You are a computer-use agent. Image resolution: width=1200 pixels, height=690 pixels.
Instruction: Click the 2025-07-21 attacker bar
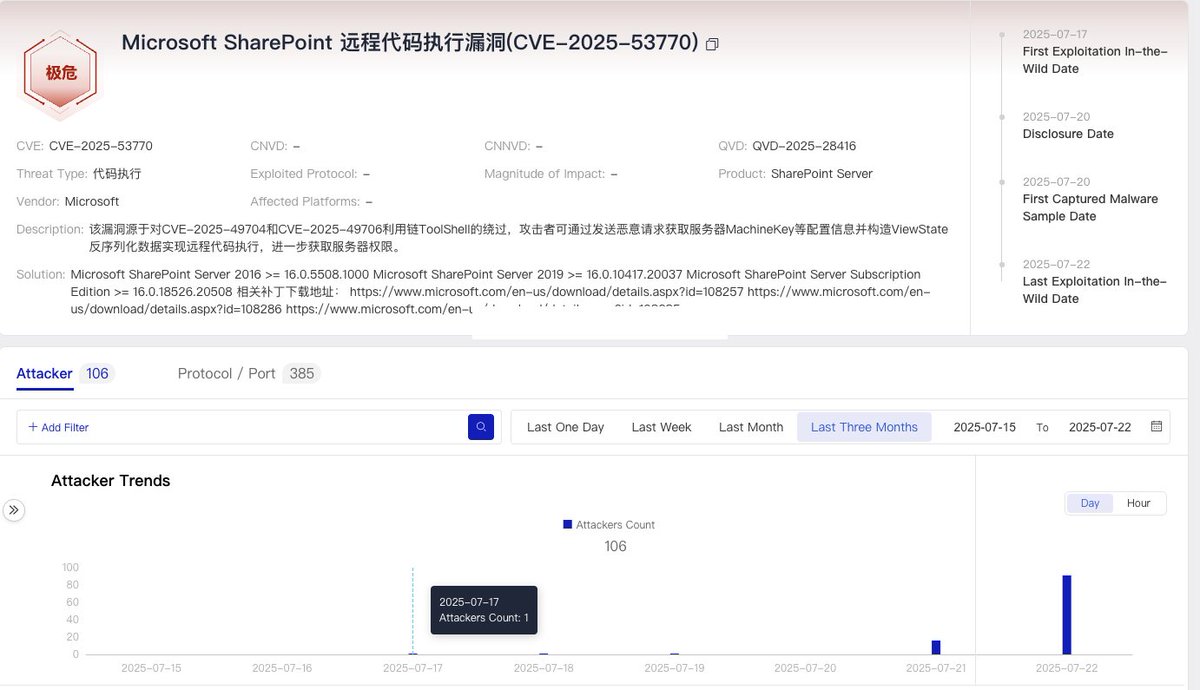click(936, 647)
